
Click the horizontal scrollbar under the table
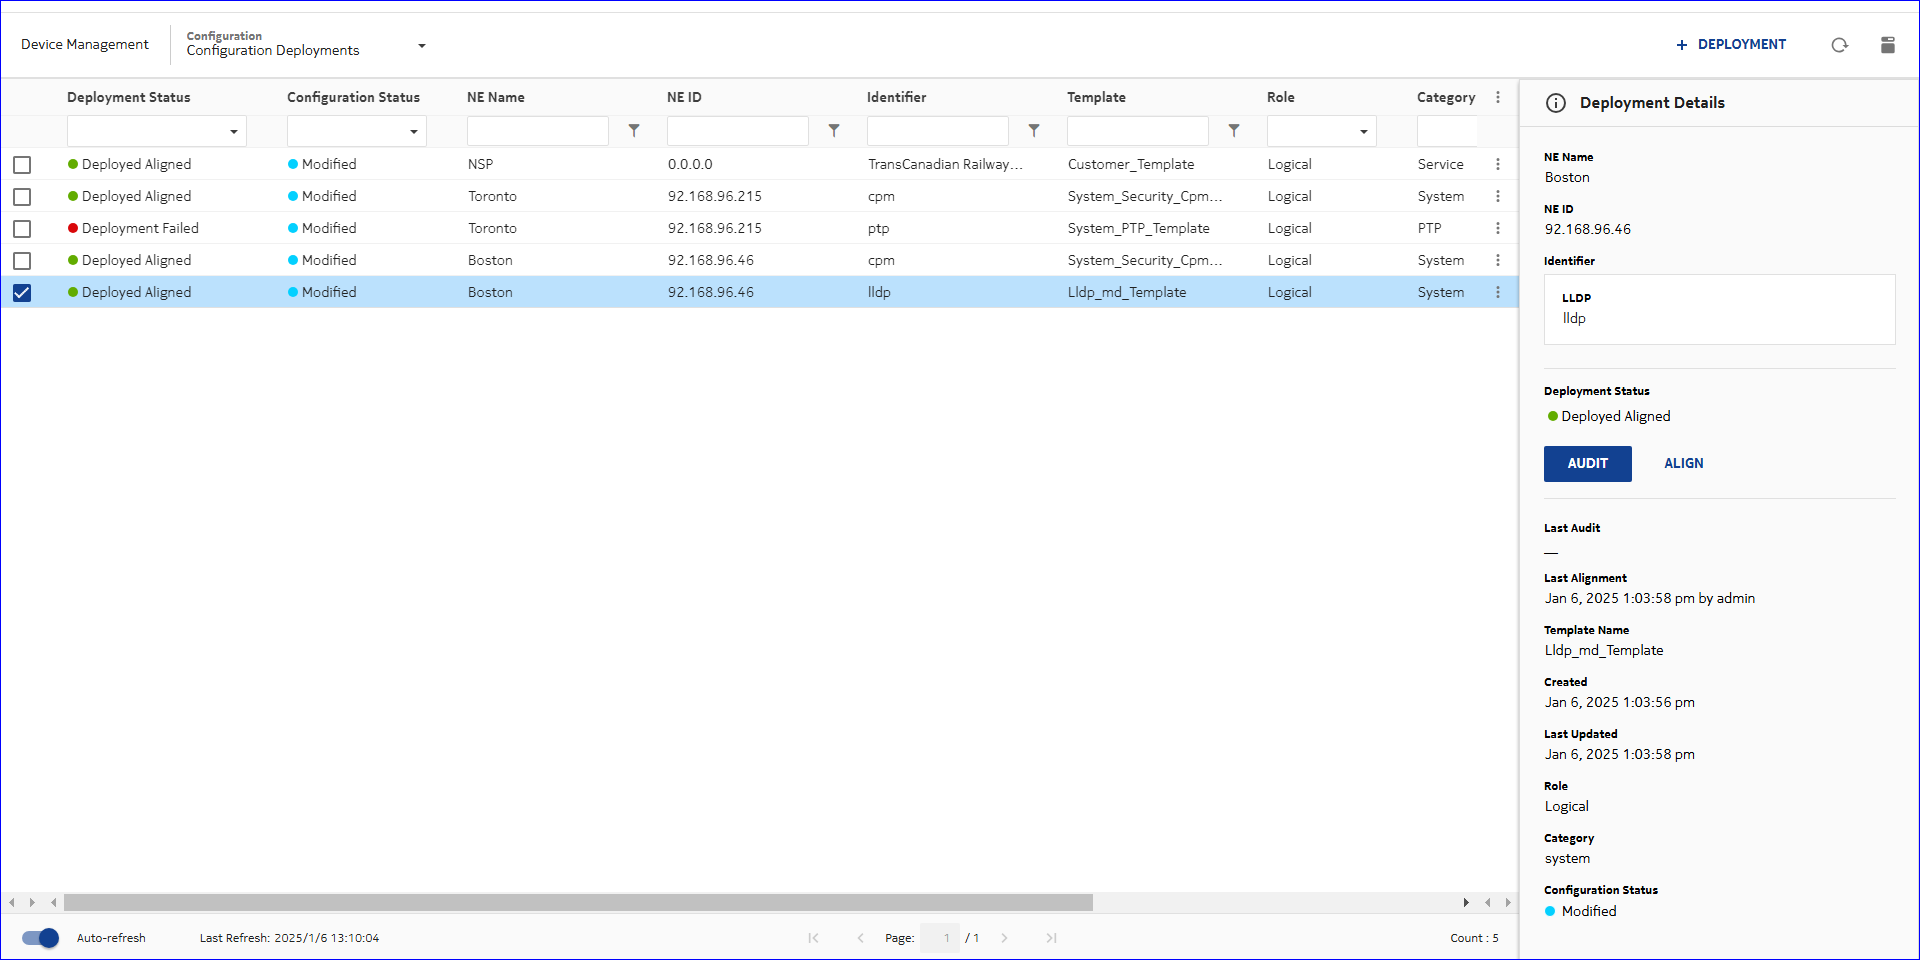click(x=578, y=903)
